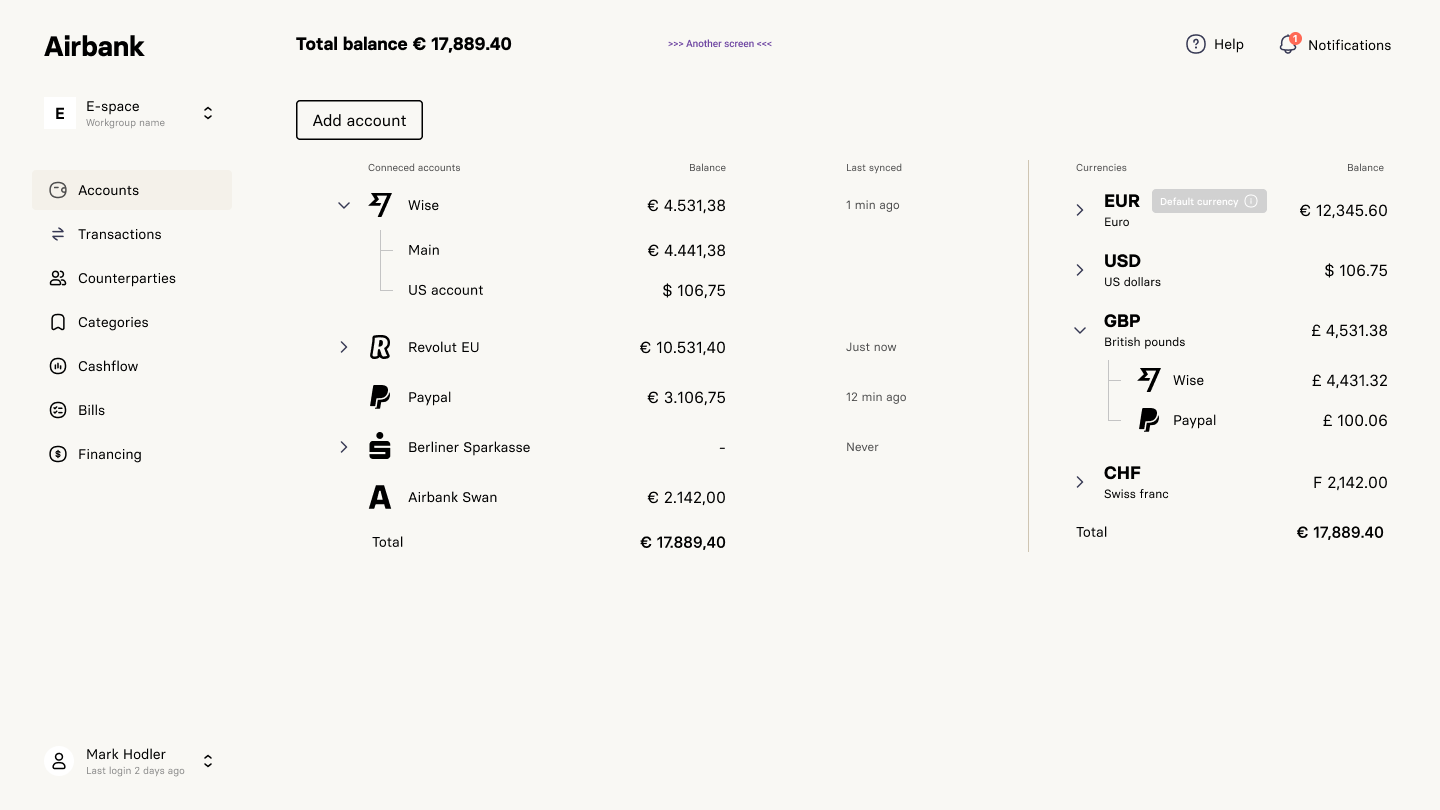The height and width of the screenshot is (810, 1440).
Task: Click the 'Never' sync status for Berliner Sparkasse
Action: coord(862,447)
